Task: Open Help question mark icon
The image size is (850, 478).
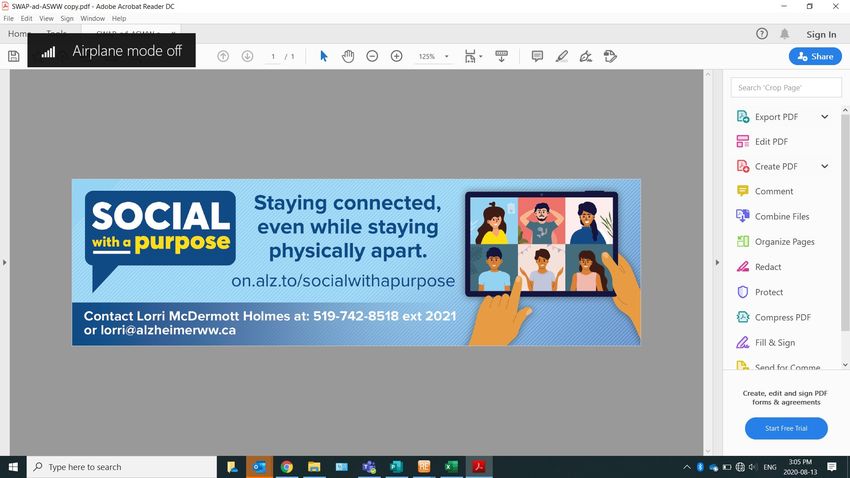Action: [x=762, y=34]
